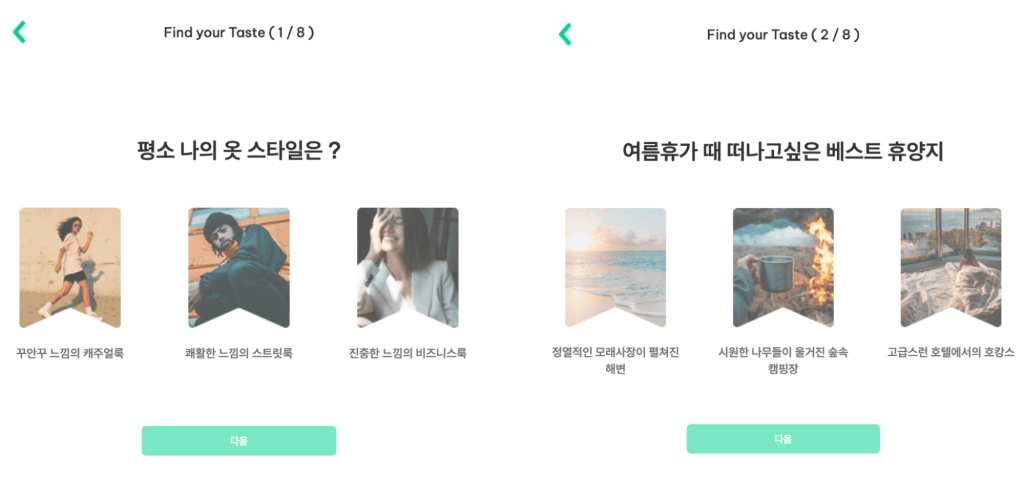Screen dimensions: 1024x498
Task: Select the casual look photo card
Action: (70, 268)
